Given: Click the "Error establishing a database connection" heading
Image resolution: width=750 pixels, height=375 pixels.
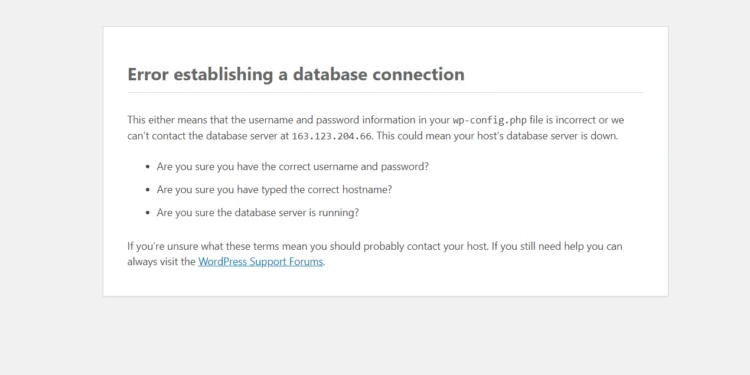Looking at the screenshot, I should pyautogui.click(x=296, y=74).
